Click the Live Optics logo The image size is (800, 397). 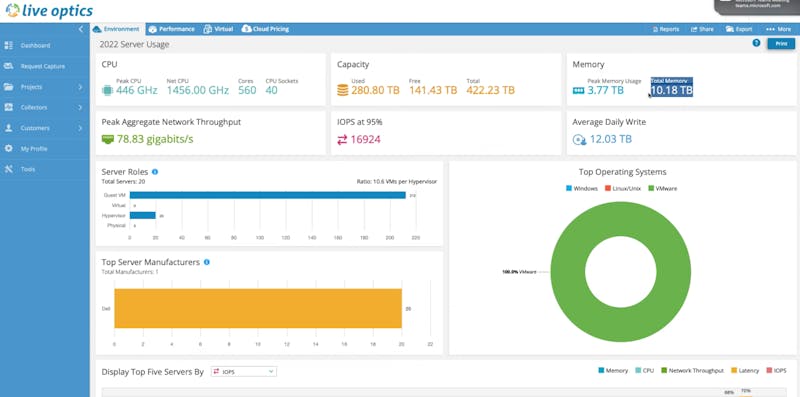pos(49,11)
